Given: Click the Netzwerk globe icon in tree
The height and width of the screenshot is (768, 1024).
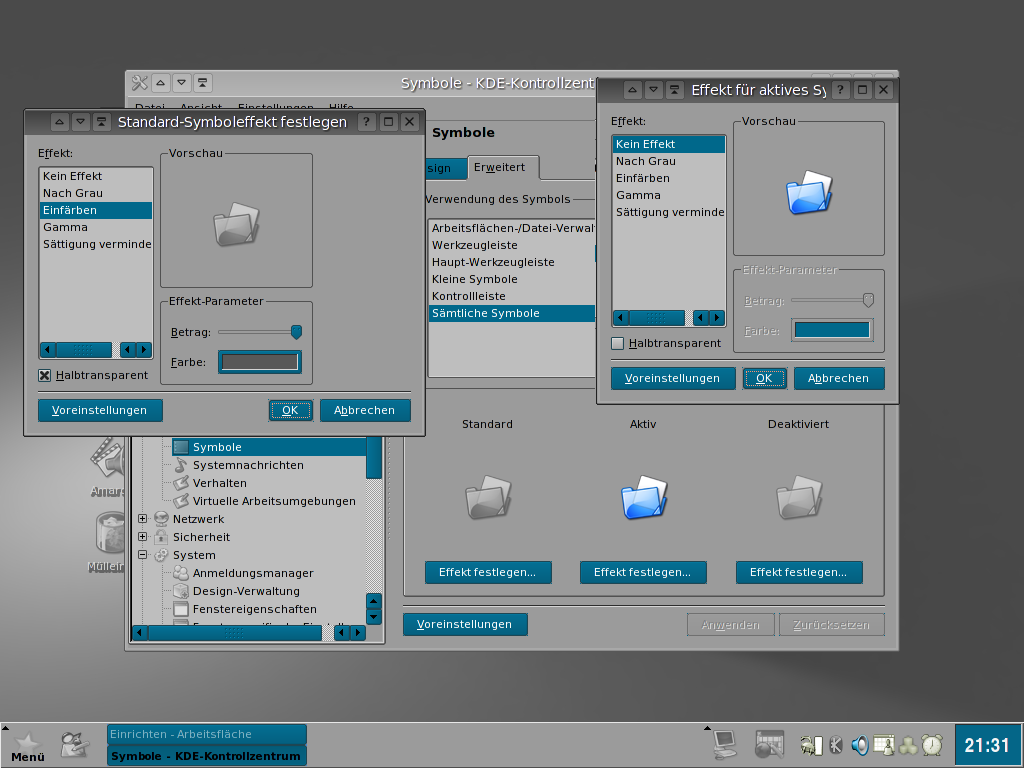Looking at the screenshot, I should coord(161,519).
